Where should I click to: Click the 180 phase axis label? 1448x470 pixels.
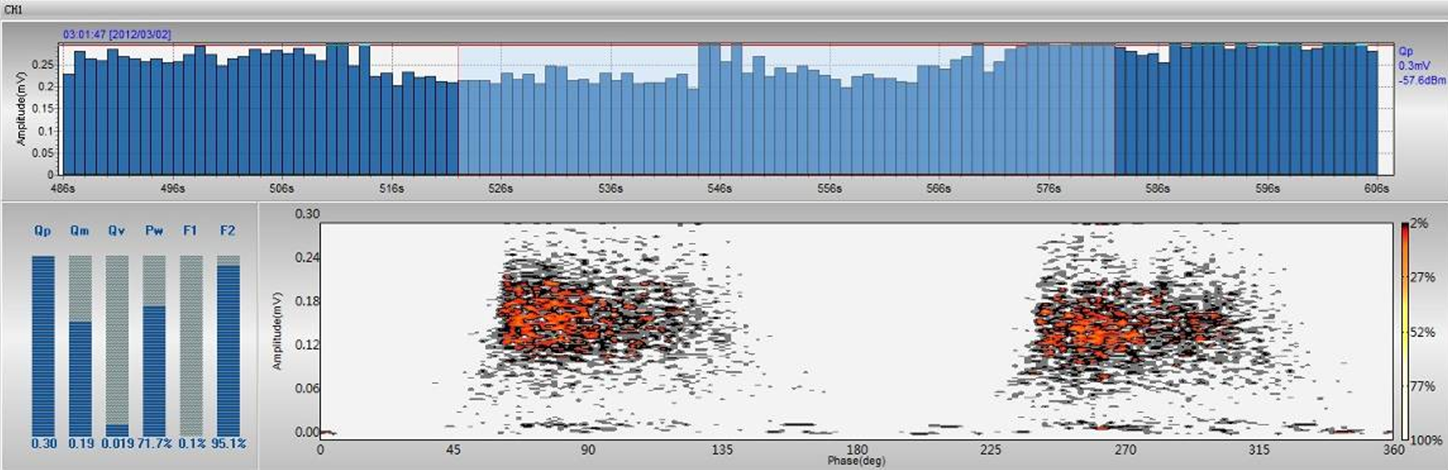(x=858, y=450)
